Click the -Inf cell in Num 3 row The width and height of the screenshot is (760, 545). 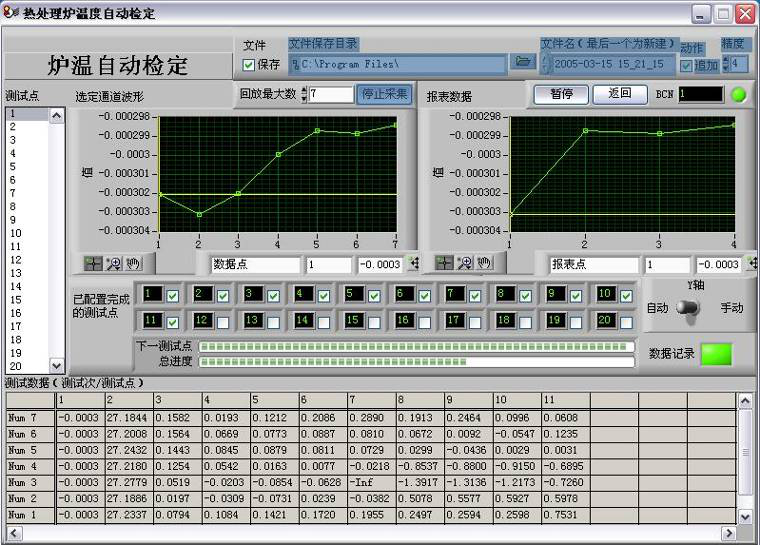(372, 482)
